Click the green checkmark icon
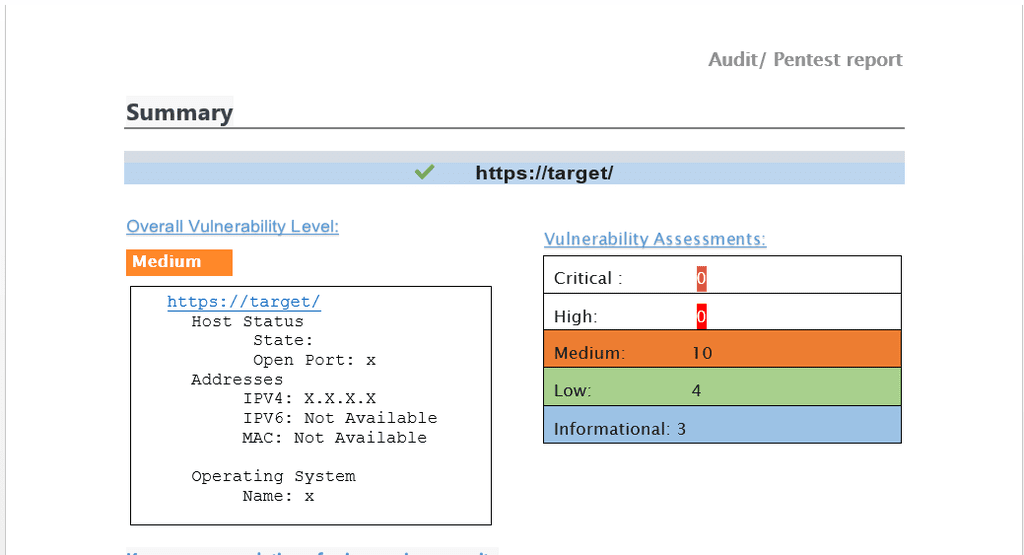Image resolution: width=1024 pixels, height=555 pixels. tap(424, 172)
